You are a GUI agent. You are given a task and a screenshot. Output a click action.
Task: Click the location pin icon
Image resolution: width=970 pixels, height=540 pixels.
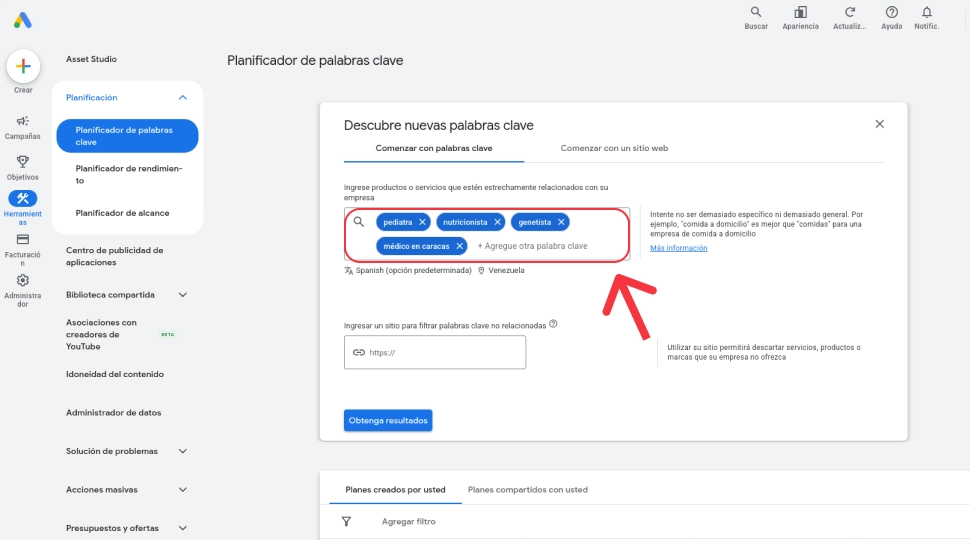tap(481, 270)
